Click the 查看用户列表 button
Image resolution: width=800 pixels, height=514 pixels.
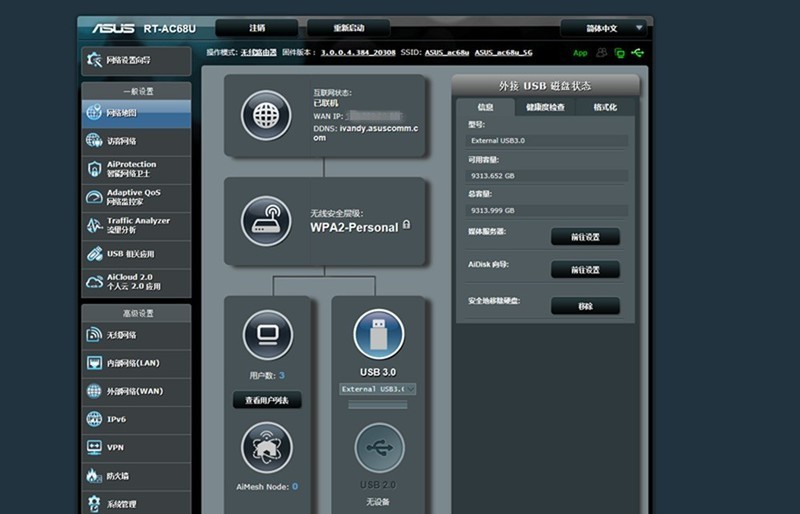coord(267,400)
